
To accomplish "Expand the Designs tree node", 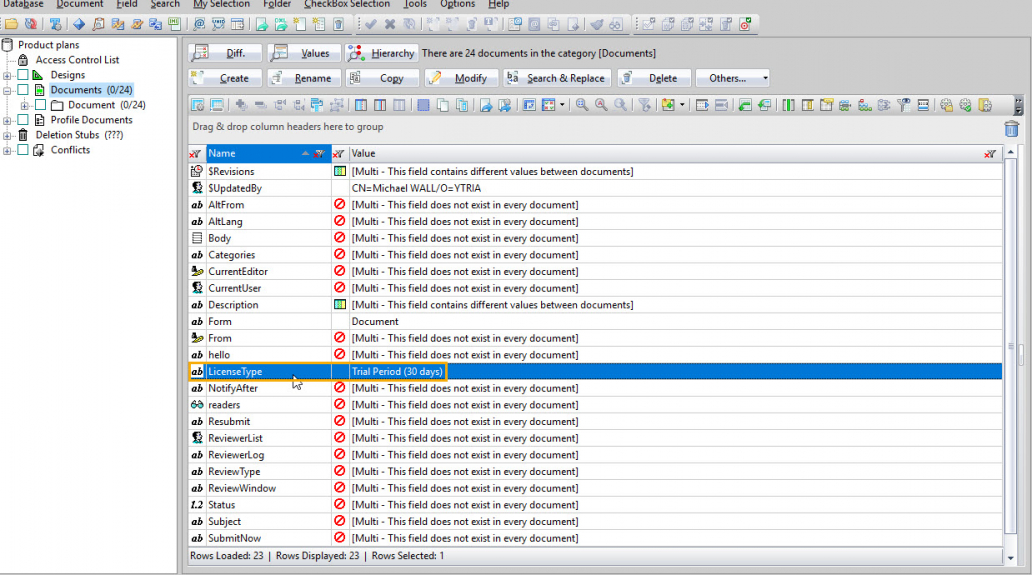I will point(7,75).
